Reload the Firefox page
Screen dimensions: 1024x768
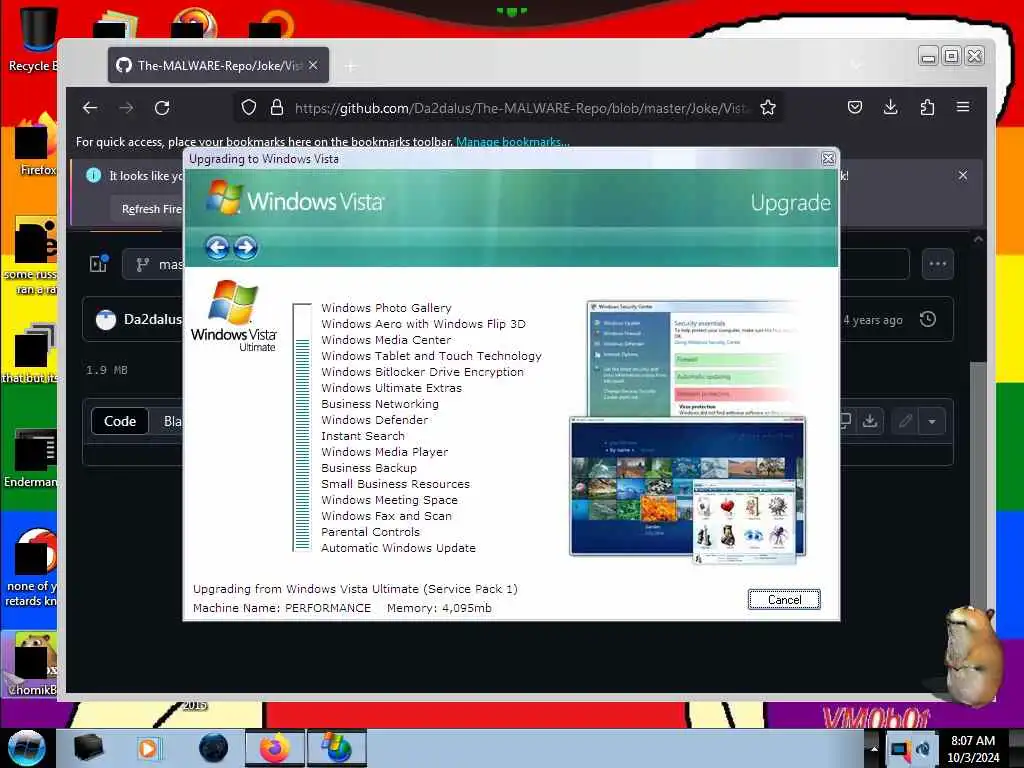[x=163, y=108]
